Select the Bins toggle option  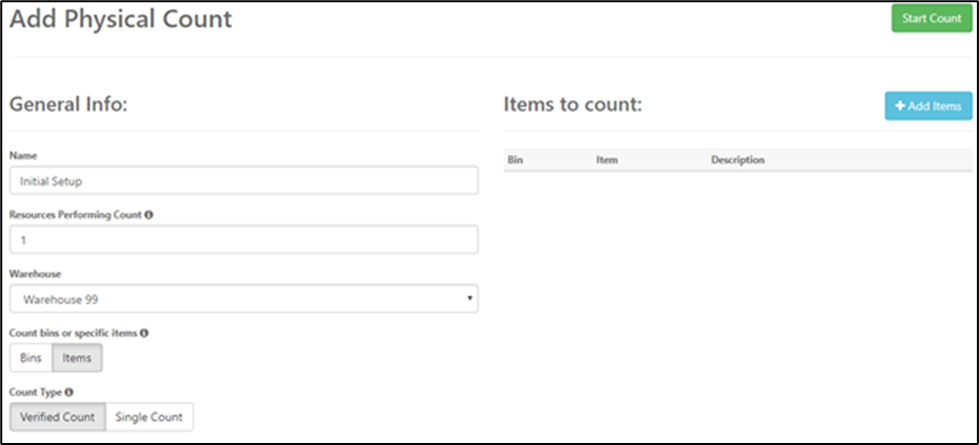pyautogui.click(x=31, y=358)
